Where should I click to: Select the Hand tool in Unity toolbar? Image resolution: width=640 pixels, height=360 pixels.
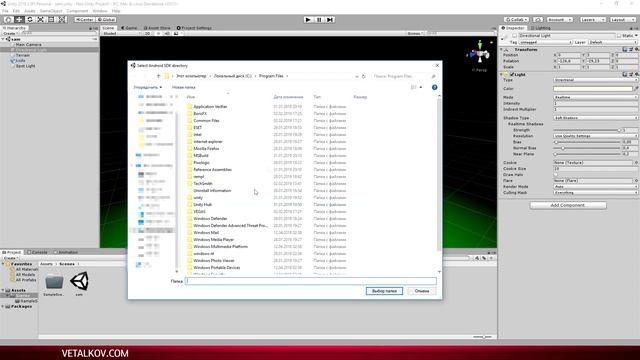(x=8, y=20)
